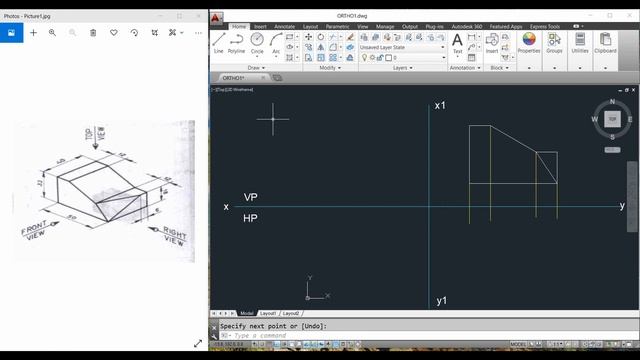Click the fullscreen arrow in Photos window
Image resolution: width=640 pixels, height=360 pixels.
point(198,344)
